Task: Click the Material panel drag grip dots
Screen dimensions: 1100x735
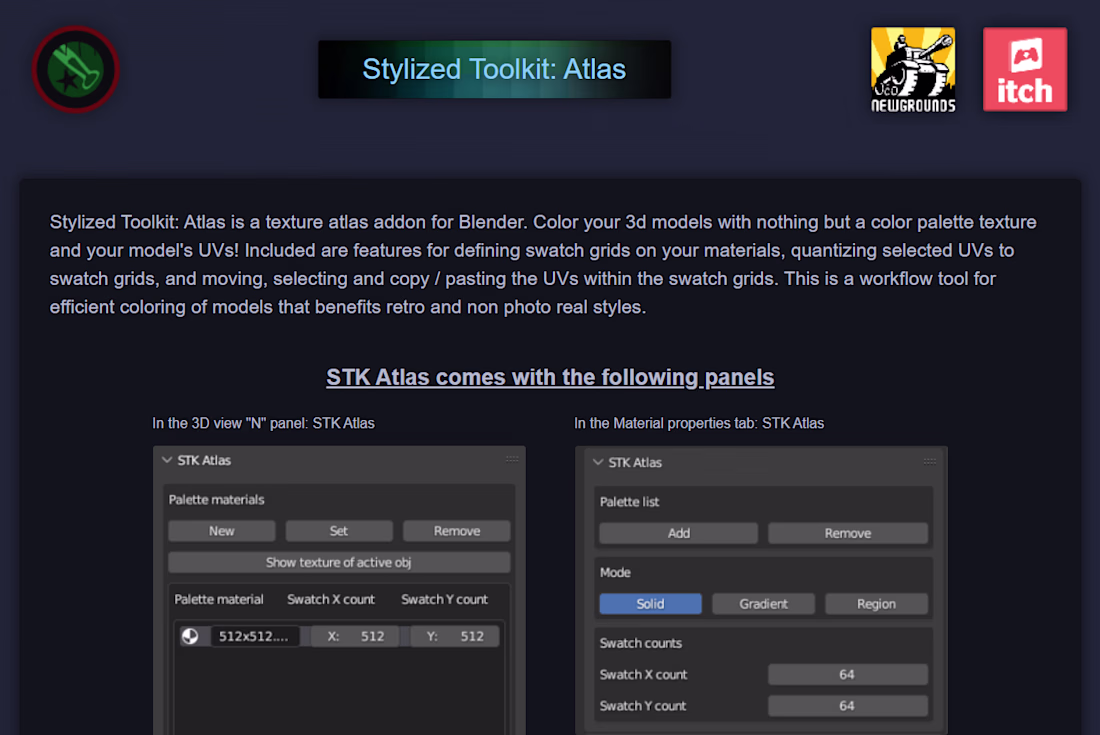Action: pyautogui.click(x=930, y=461)
